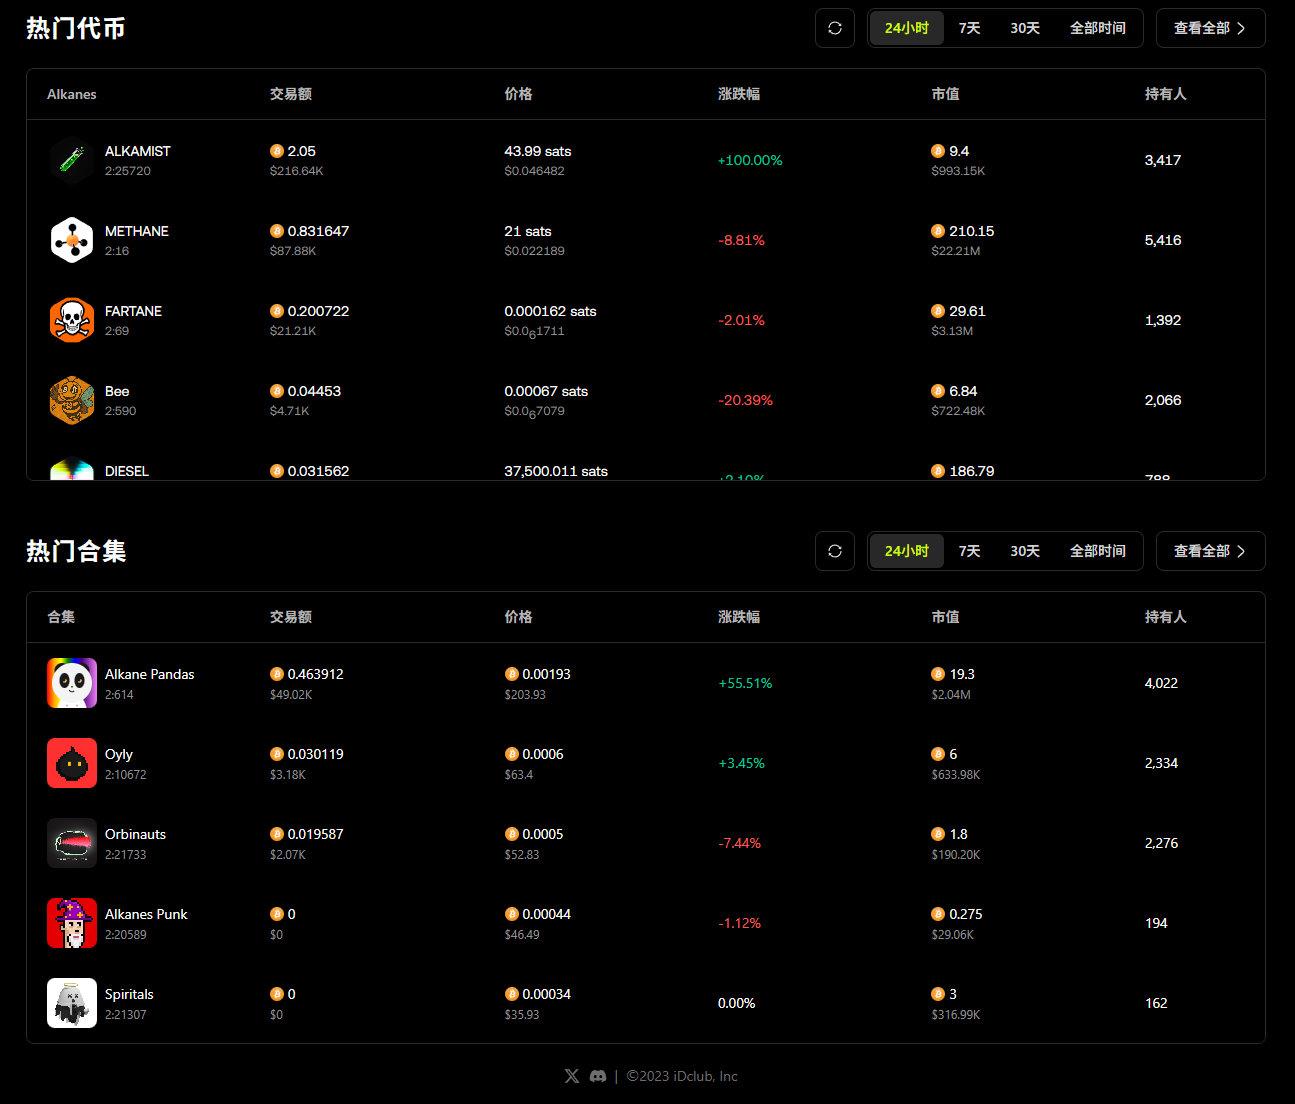1295x1104 pixels.
Task: Open the Oyly collection thumbnail
Action: pos(72,763)
